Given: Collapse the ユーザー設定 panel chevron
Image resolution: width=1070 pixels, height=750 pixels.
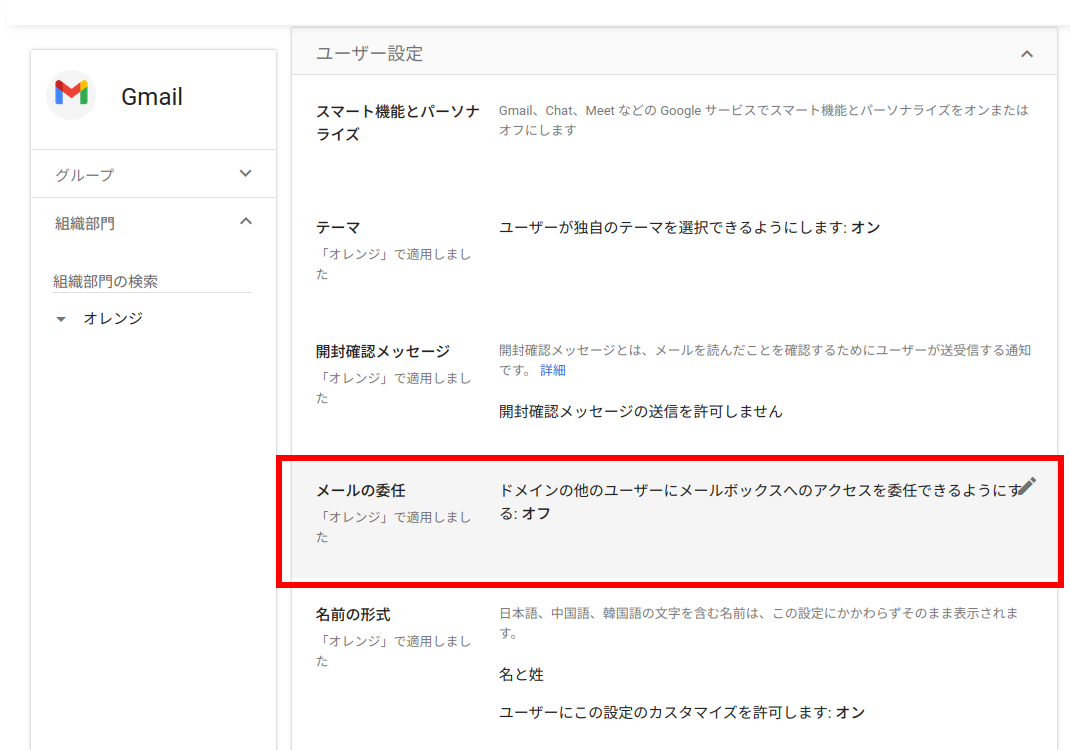Looking at the screenshot, I should 1026,54.
